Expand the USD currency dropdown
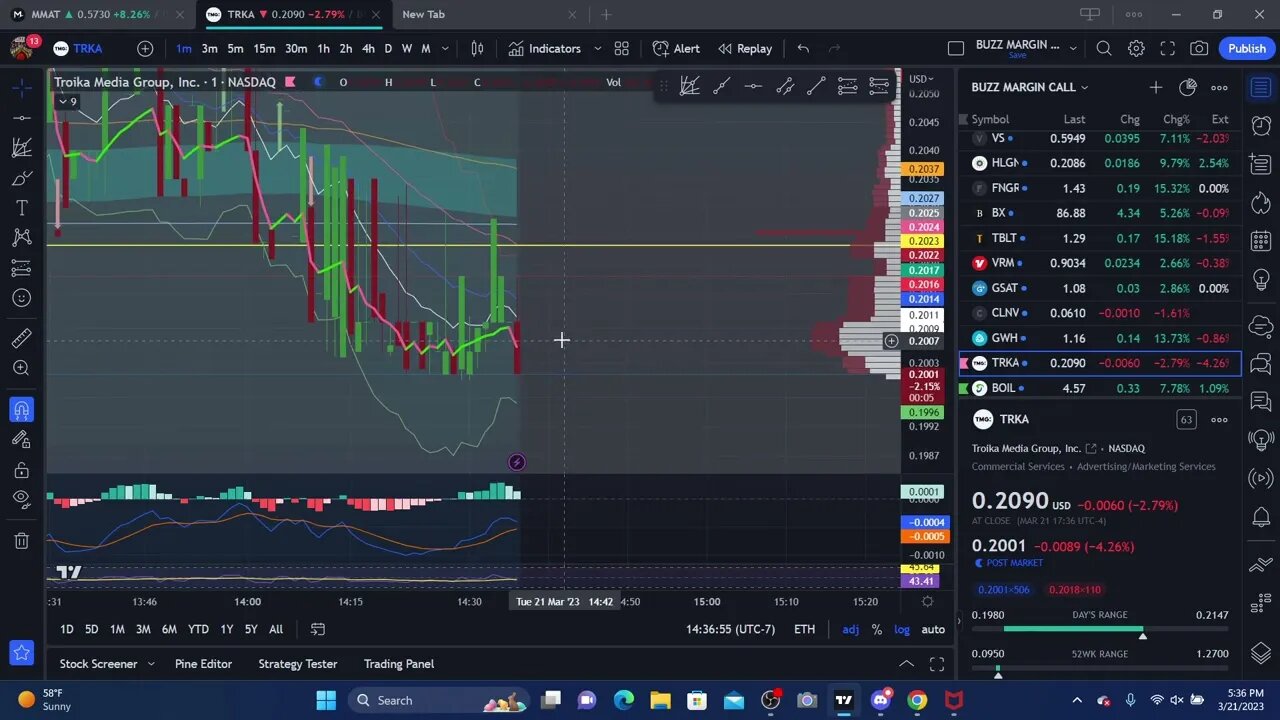This screenshot has width=1280, height=720. coord(921,79)
